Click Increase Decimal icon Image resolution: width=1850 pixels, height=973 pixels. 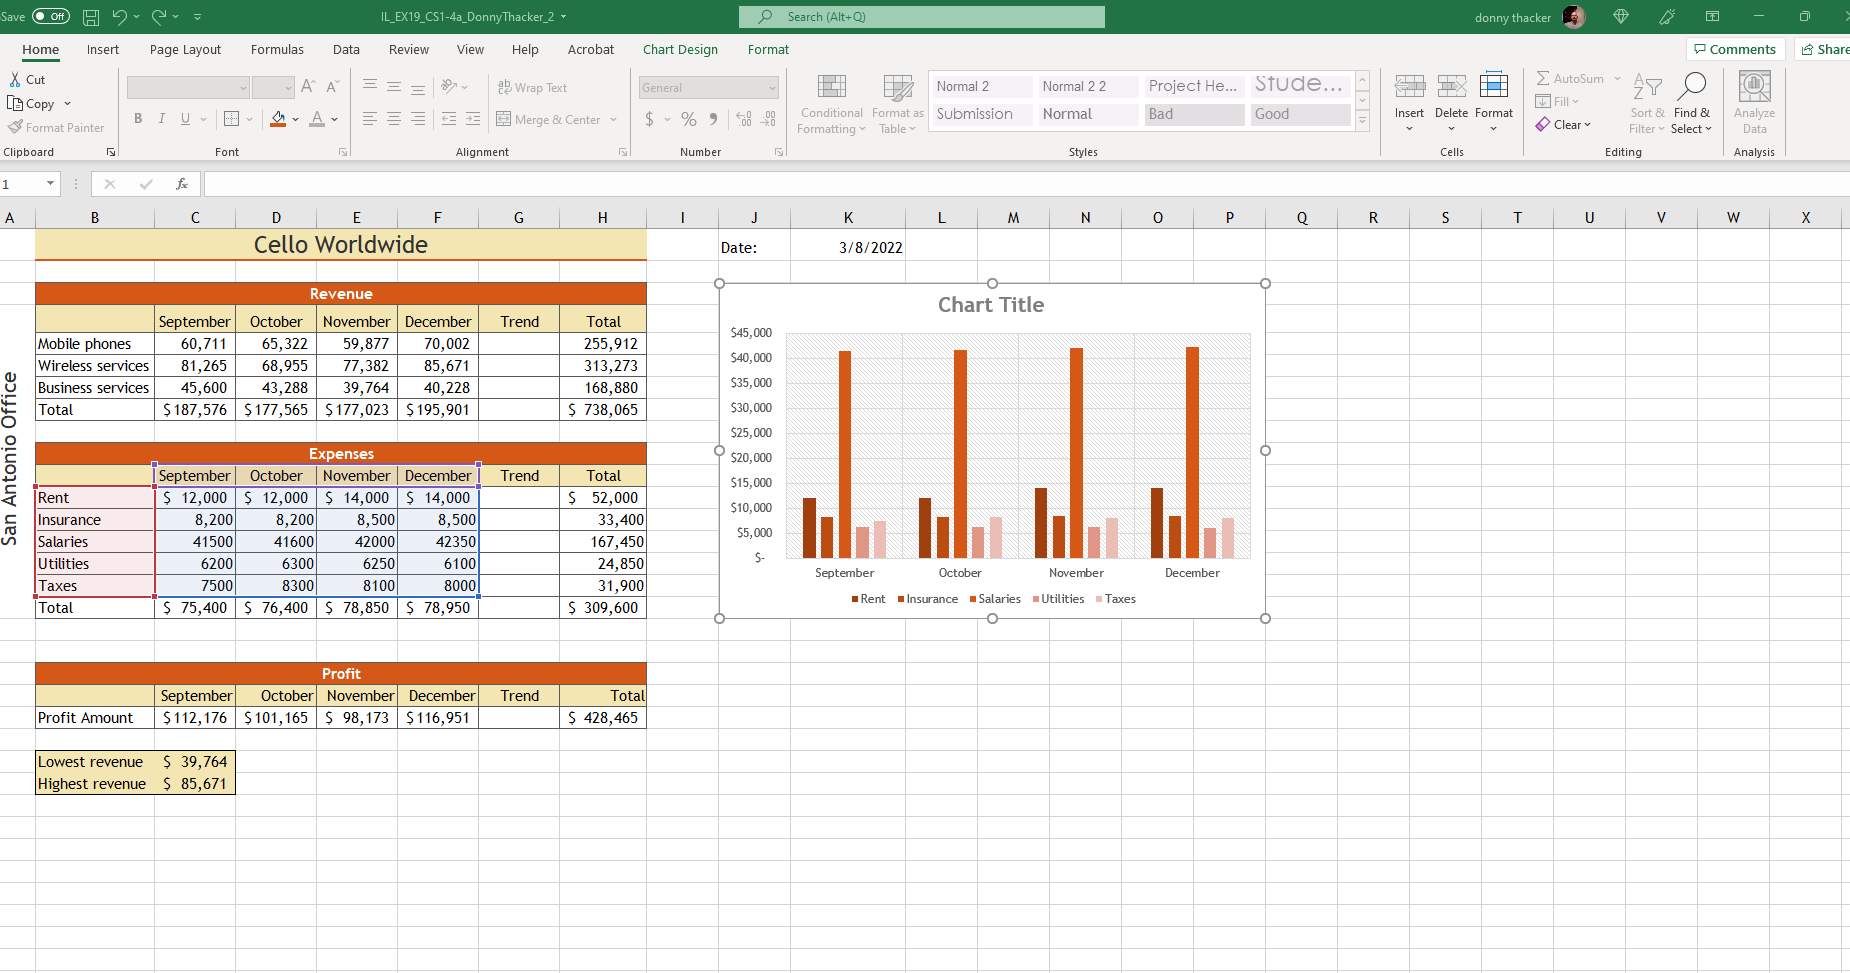click(x=744, y=119)
